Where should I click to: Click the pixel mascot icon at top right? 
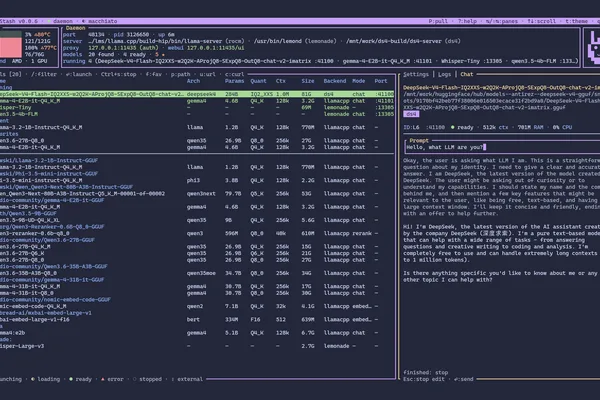593,48
